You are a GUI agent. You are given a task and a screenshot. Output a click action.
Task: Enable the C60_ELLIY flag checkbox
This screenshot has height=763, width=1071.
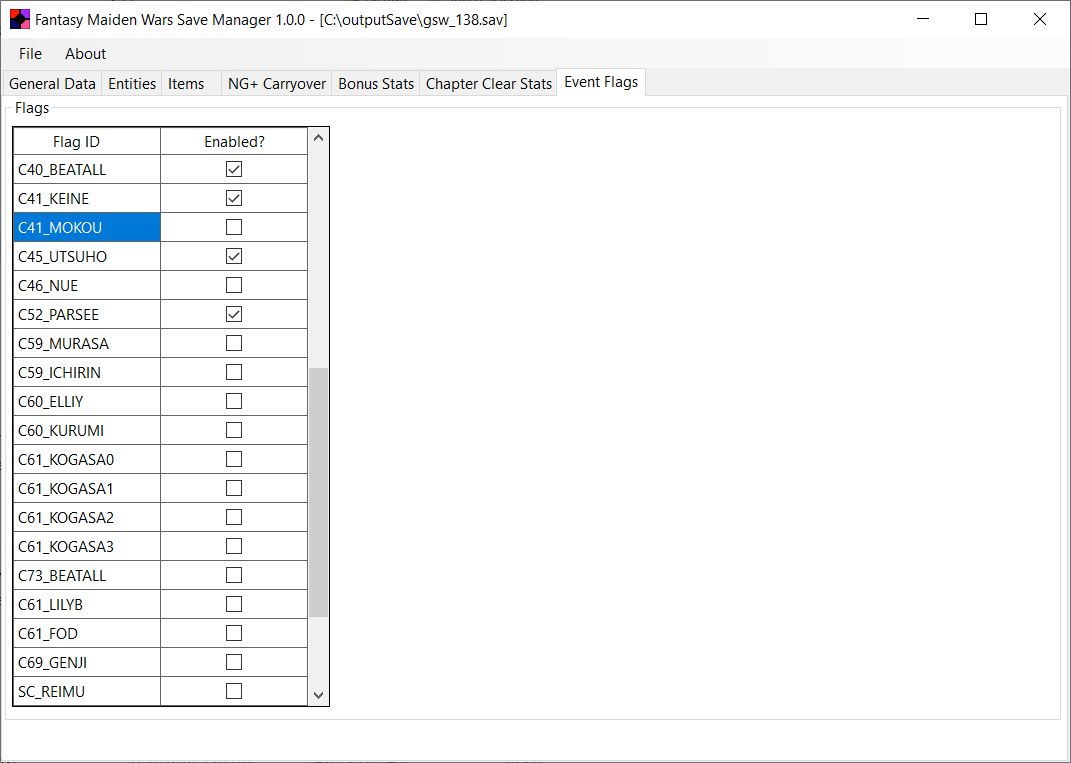coord(234,401)
